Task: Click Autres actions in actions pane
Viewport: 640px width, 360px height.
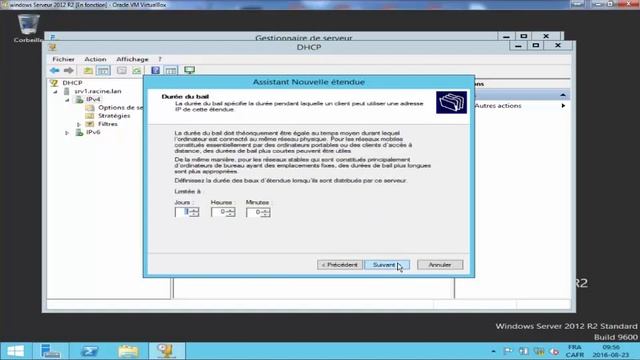Action: click(498, 105)
